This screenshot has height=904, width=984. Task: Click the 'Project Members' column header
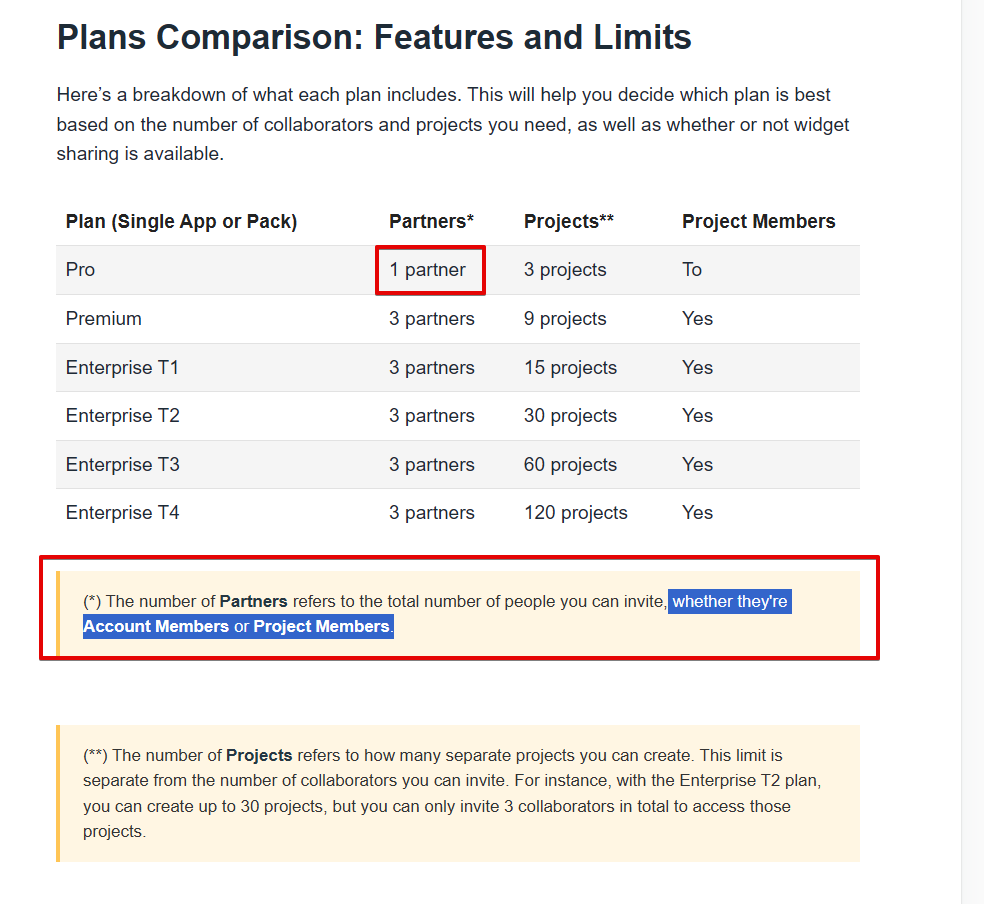pos(759,221)
